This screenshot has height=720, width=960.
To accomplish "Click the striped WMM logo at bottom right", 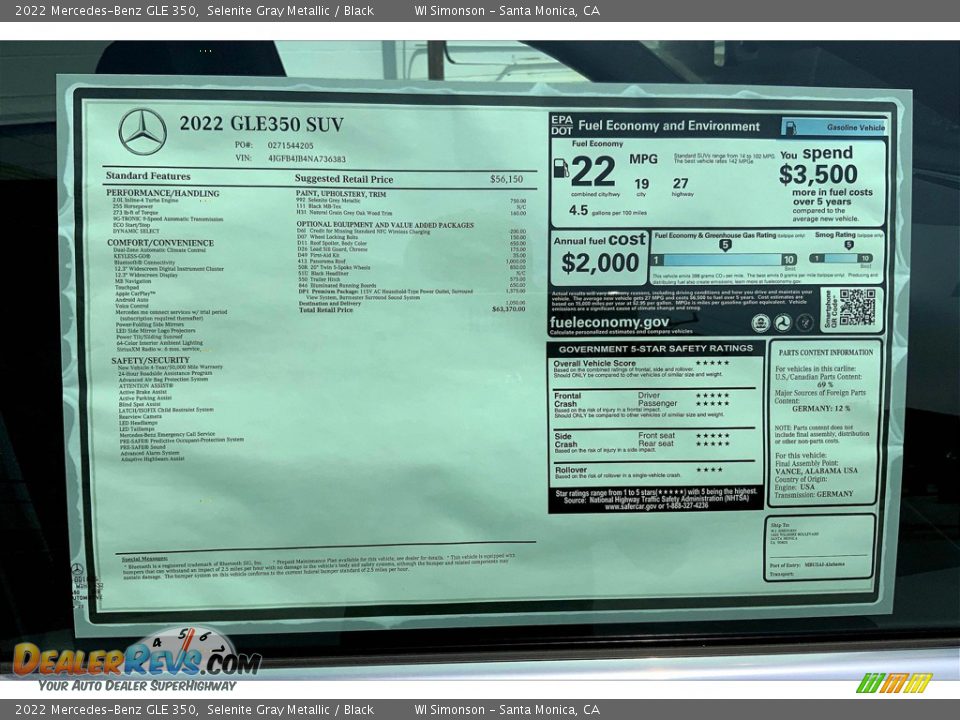I will pos(894,683).
